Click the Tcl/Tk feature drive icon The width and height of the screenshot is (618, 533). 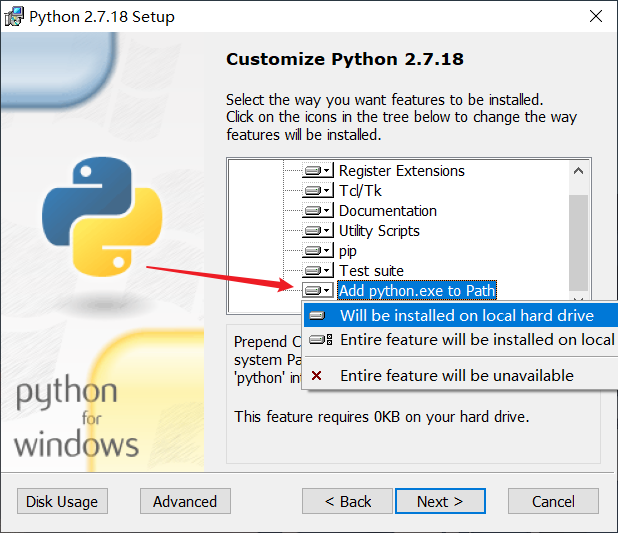318,191
